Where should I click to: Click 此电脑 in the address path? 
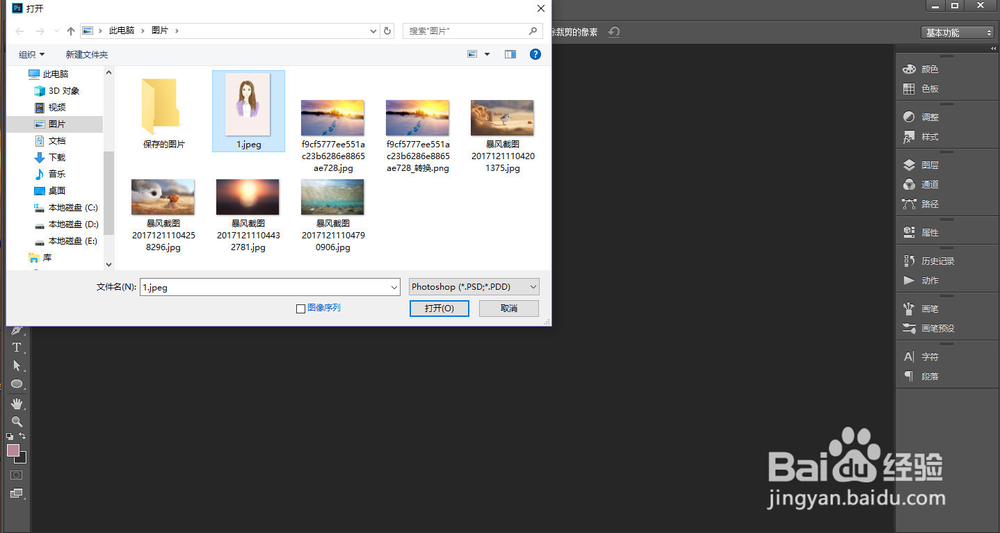tap(122, 31)
